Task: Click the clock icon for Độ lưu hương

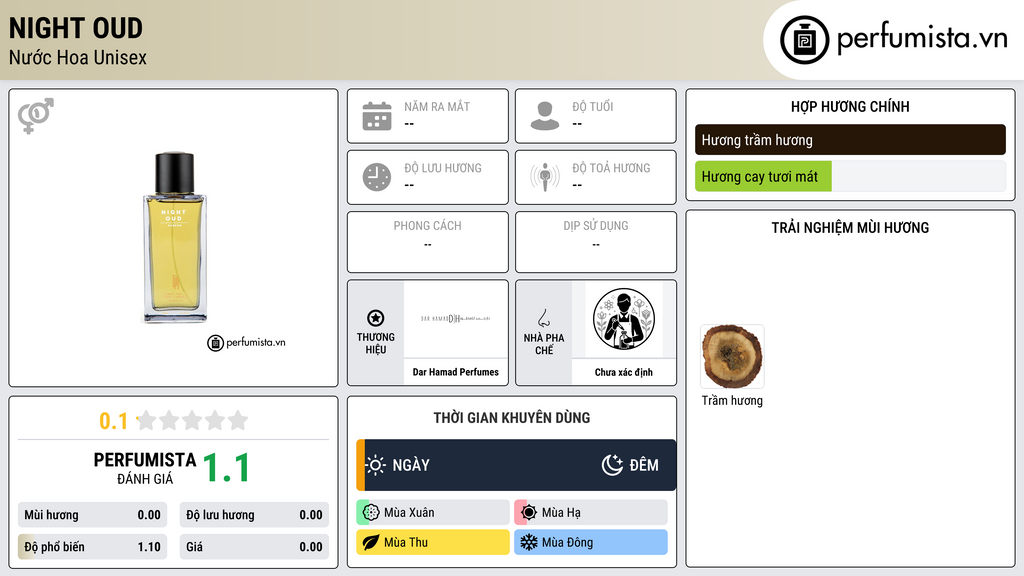Action: pos(377,177)
